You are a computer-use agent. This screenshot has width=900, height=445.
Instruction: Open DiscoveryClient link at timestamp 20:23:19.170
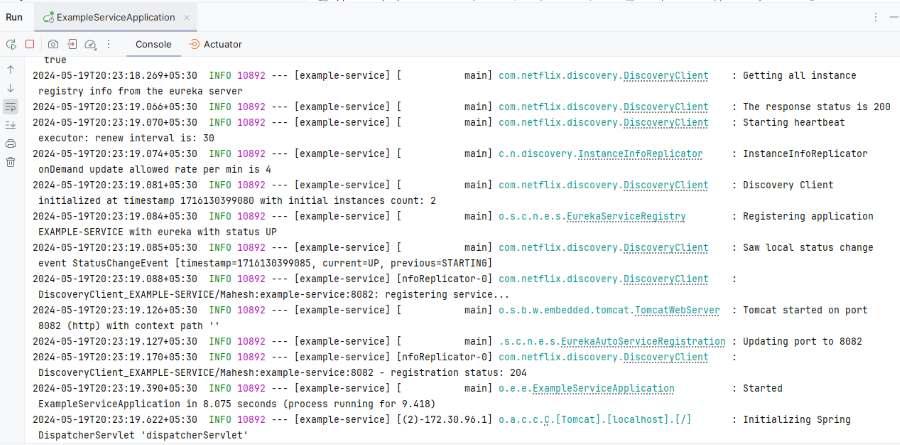tap(666, 357)
